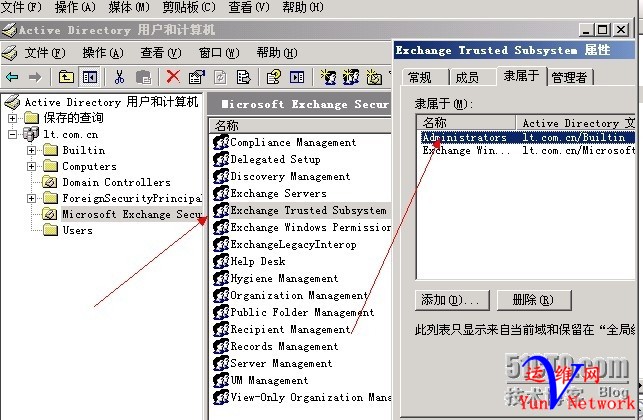Click the Domain Controllers OU folder icon
The height and width of the screenshot is (420, 643).
pos(50,182)
